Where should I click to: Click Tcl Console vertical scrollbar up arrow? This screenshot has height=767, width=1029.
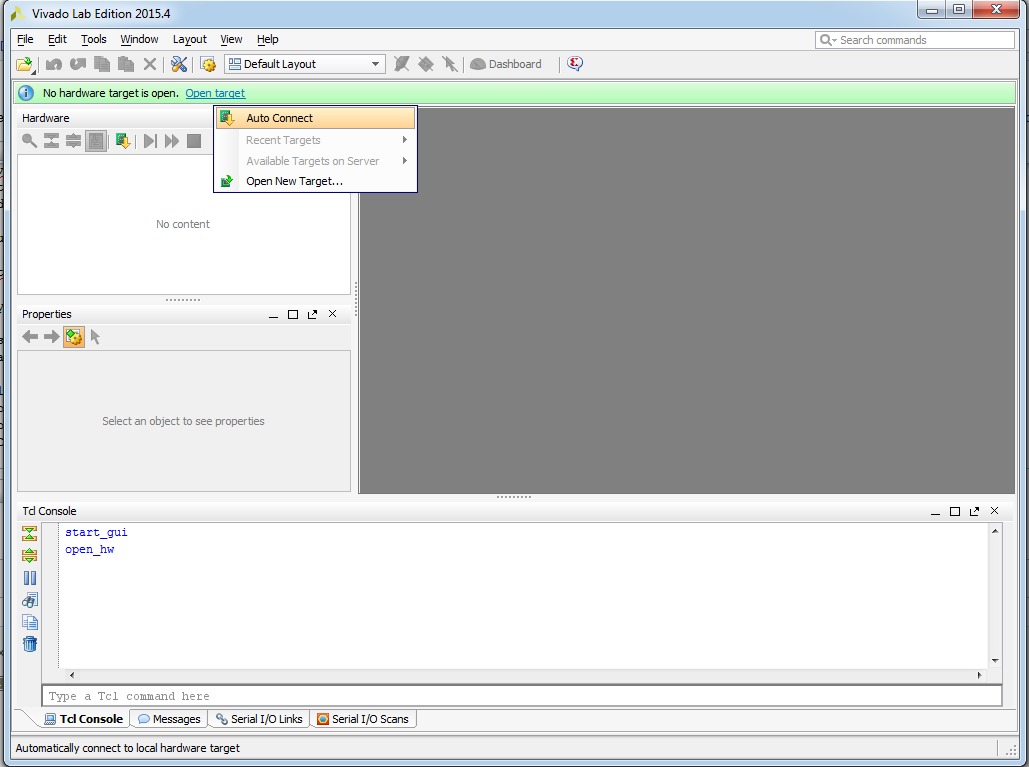coord(996,531)
